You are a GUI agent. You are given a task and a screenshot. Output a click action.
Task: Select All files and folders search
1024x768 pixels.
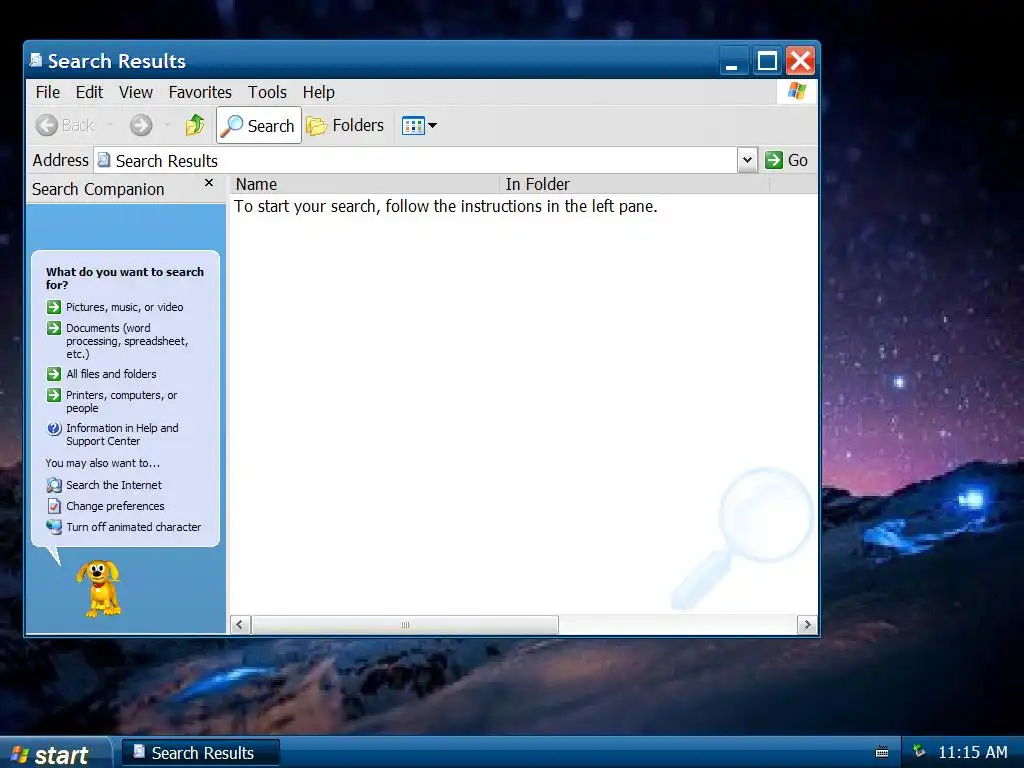111,374
